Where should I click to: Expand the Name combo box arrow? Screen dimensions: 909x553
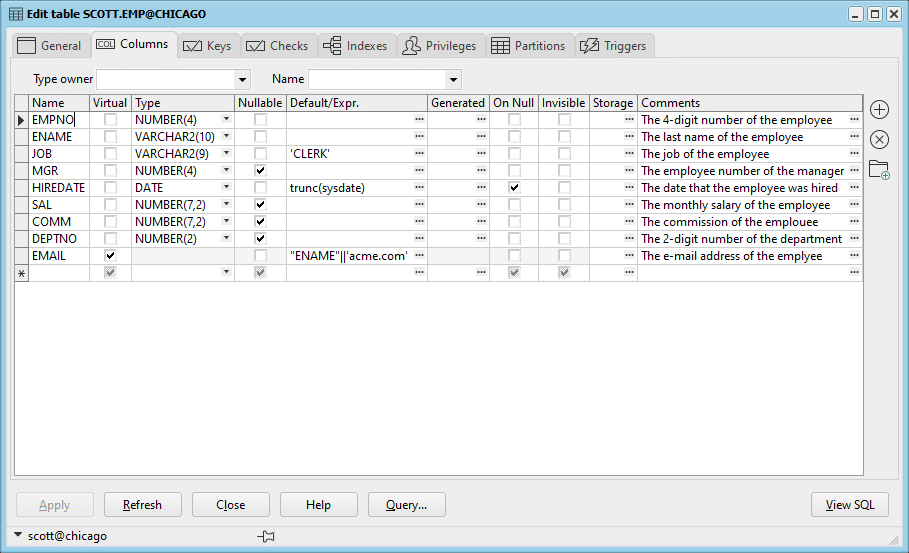(x=453, y=79)
